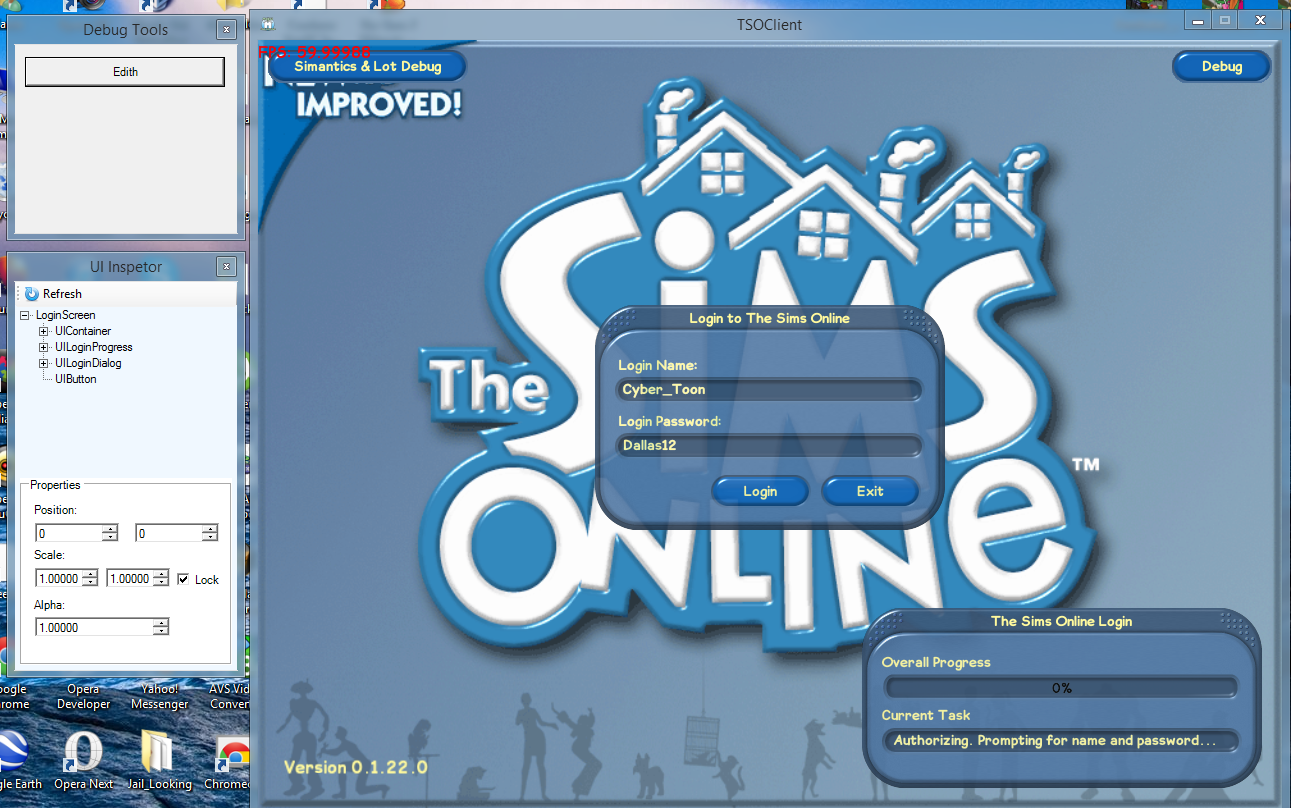Increment the first Position stepper

pyautogui.click(x=110, y=529)
